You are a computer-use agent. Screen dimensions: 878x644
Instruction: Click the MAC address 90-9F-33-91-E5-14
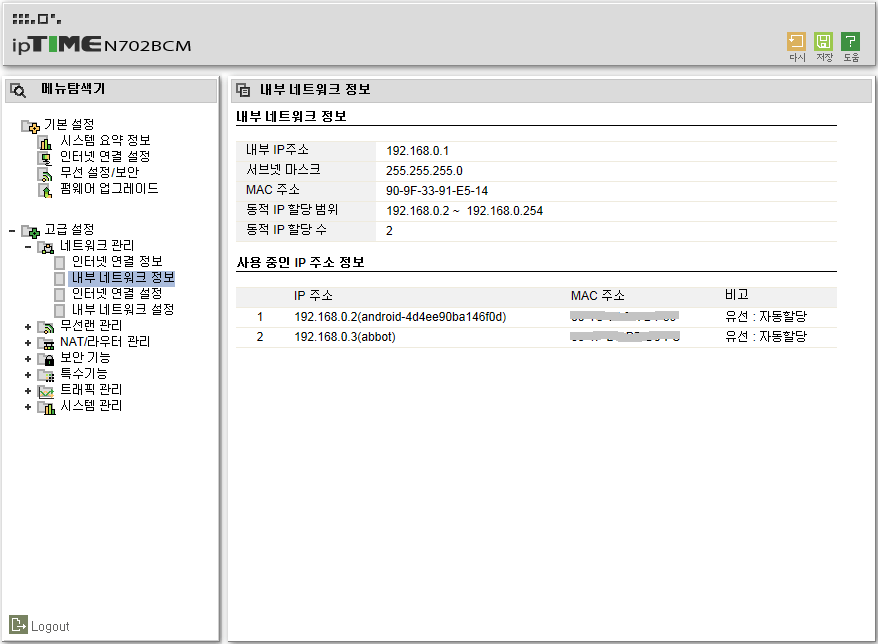(x=437, y=191)
